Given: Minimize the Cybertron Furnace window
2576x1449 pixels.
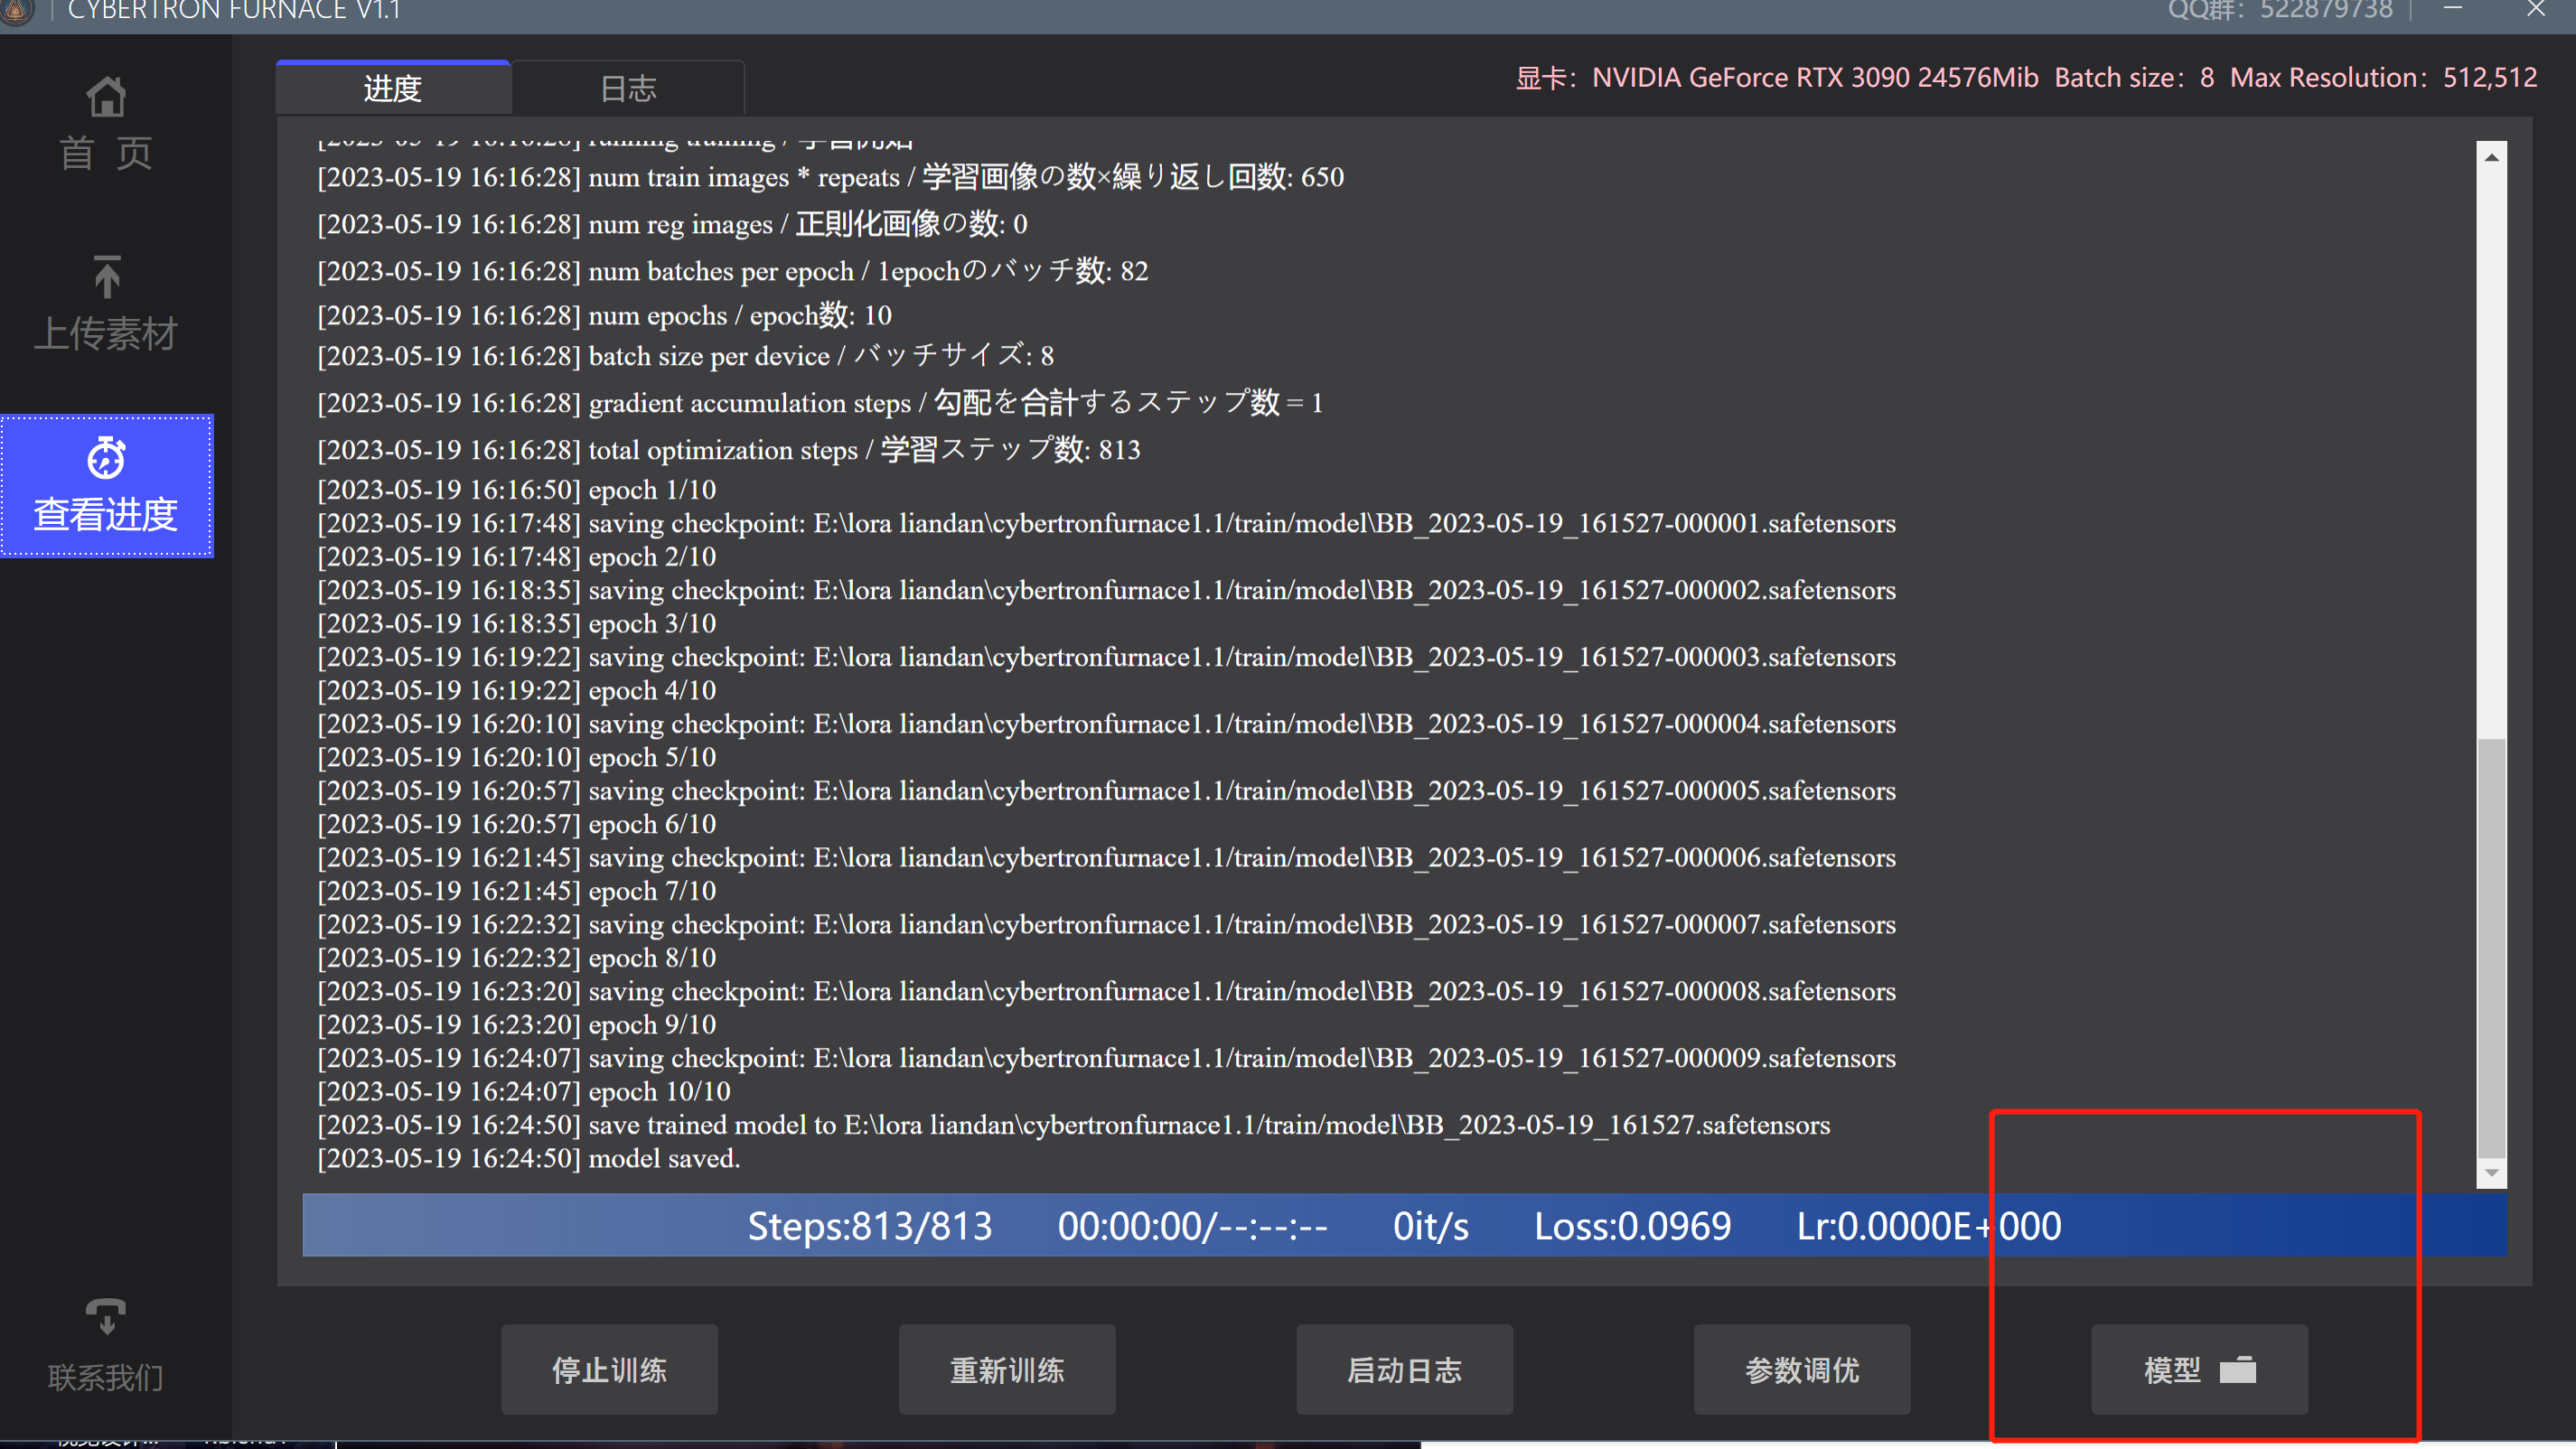Looking at the screenshot, I should 2453,8.
